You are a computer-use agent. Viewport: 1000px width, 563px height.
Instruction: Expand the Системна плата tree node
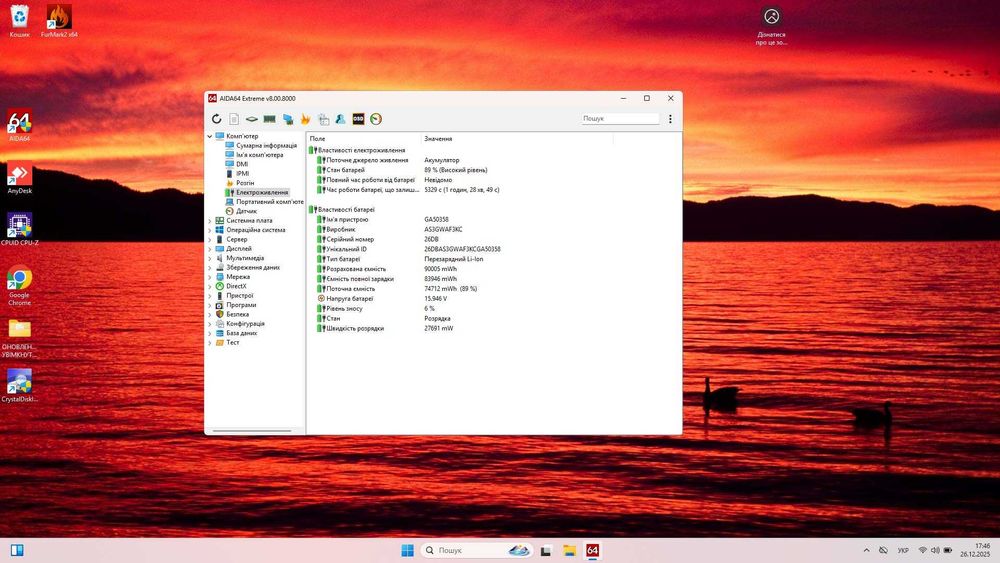tap(210, 221)
